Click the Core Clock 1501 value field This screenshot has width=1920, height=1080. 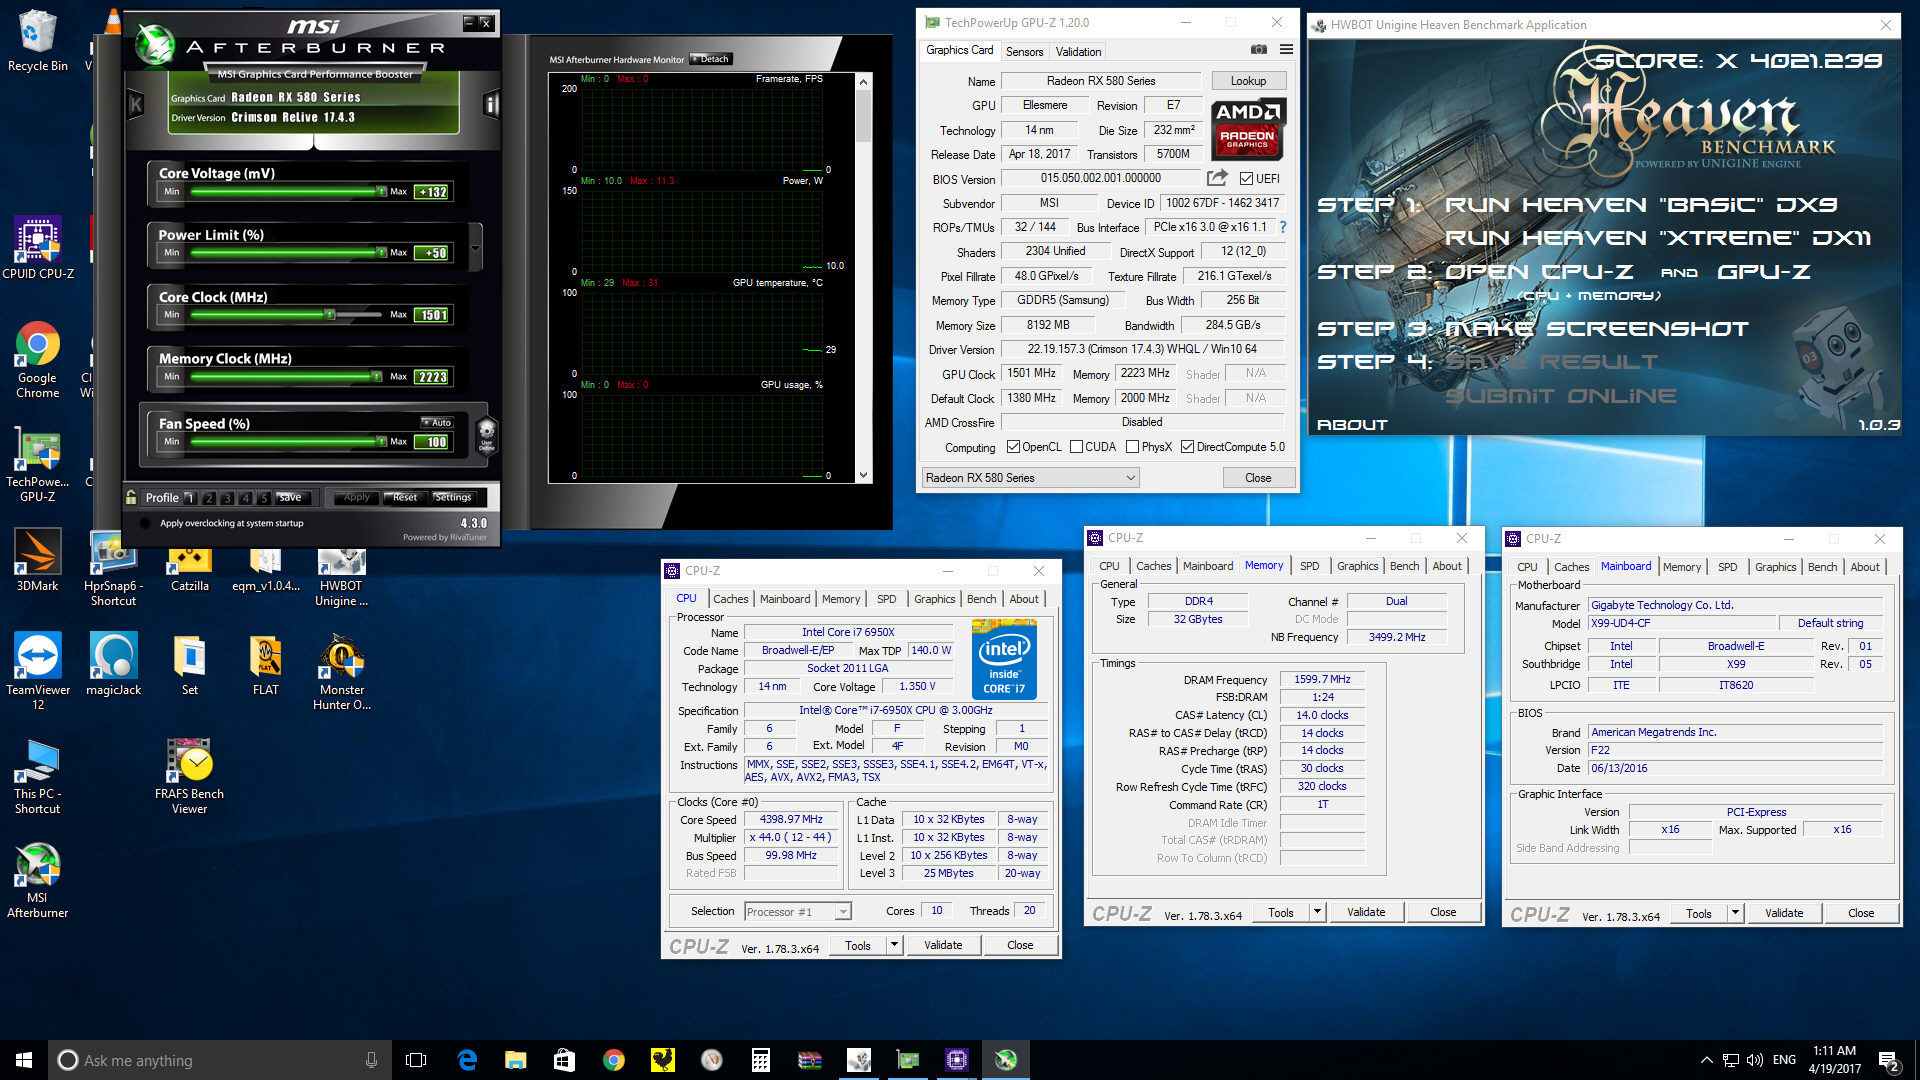tap(432, 315)
